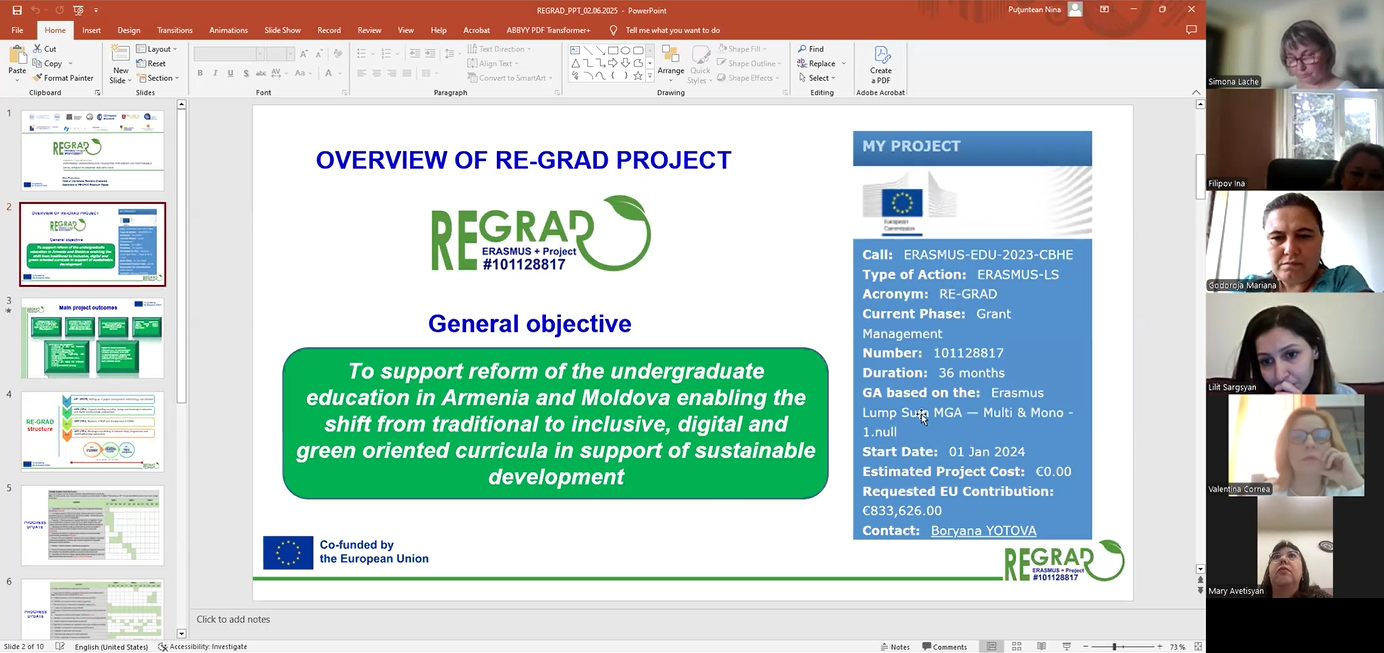Screen dimensions: 1384x653
Task: Click the zoom slider handle
Action: 1114,647
